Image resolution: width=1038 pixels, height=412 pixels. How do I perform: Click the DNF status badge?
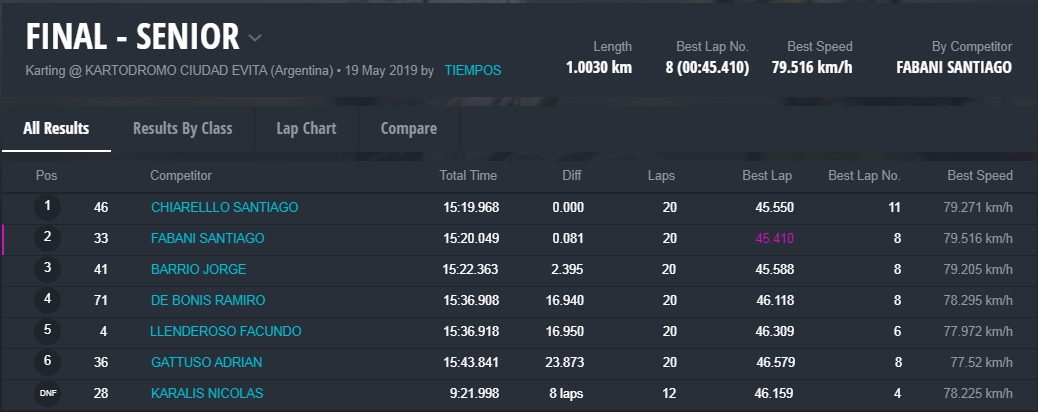(47, 393)
